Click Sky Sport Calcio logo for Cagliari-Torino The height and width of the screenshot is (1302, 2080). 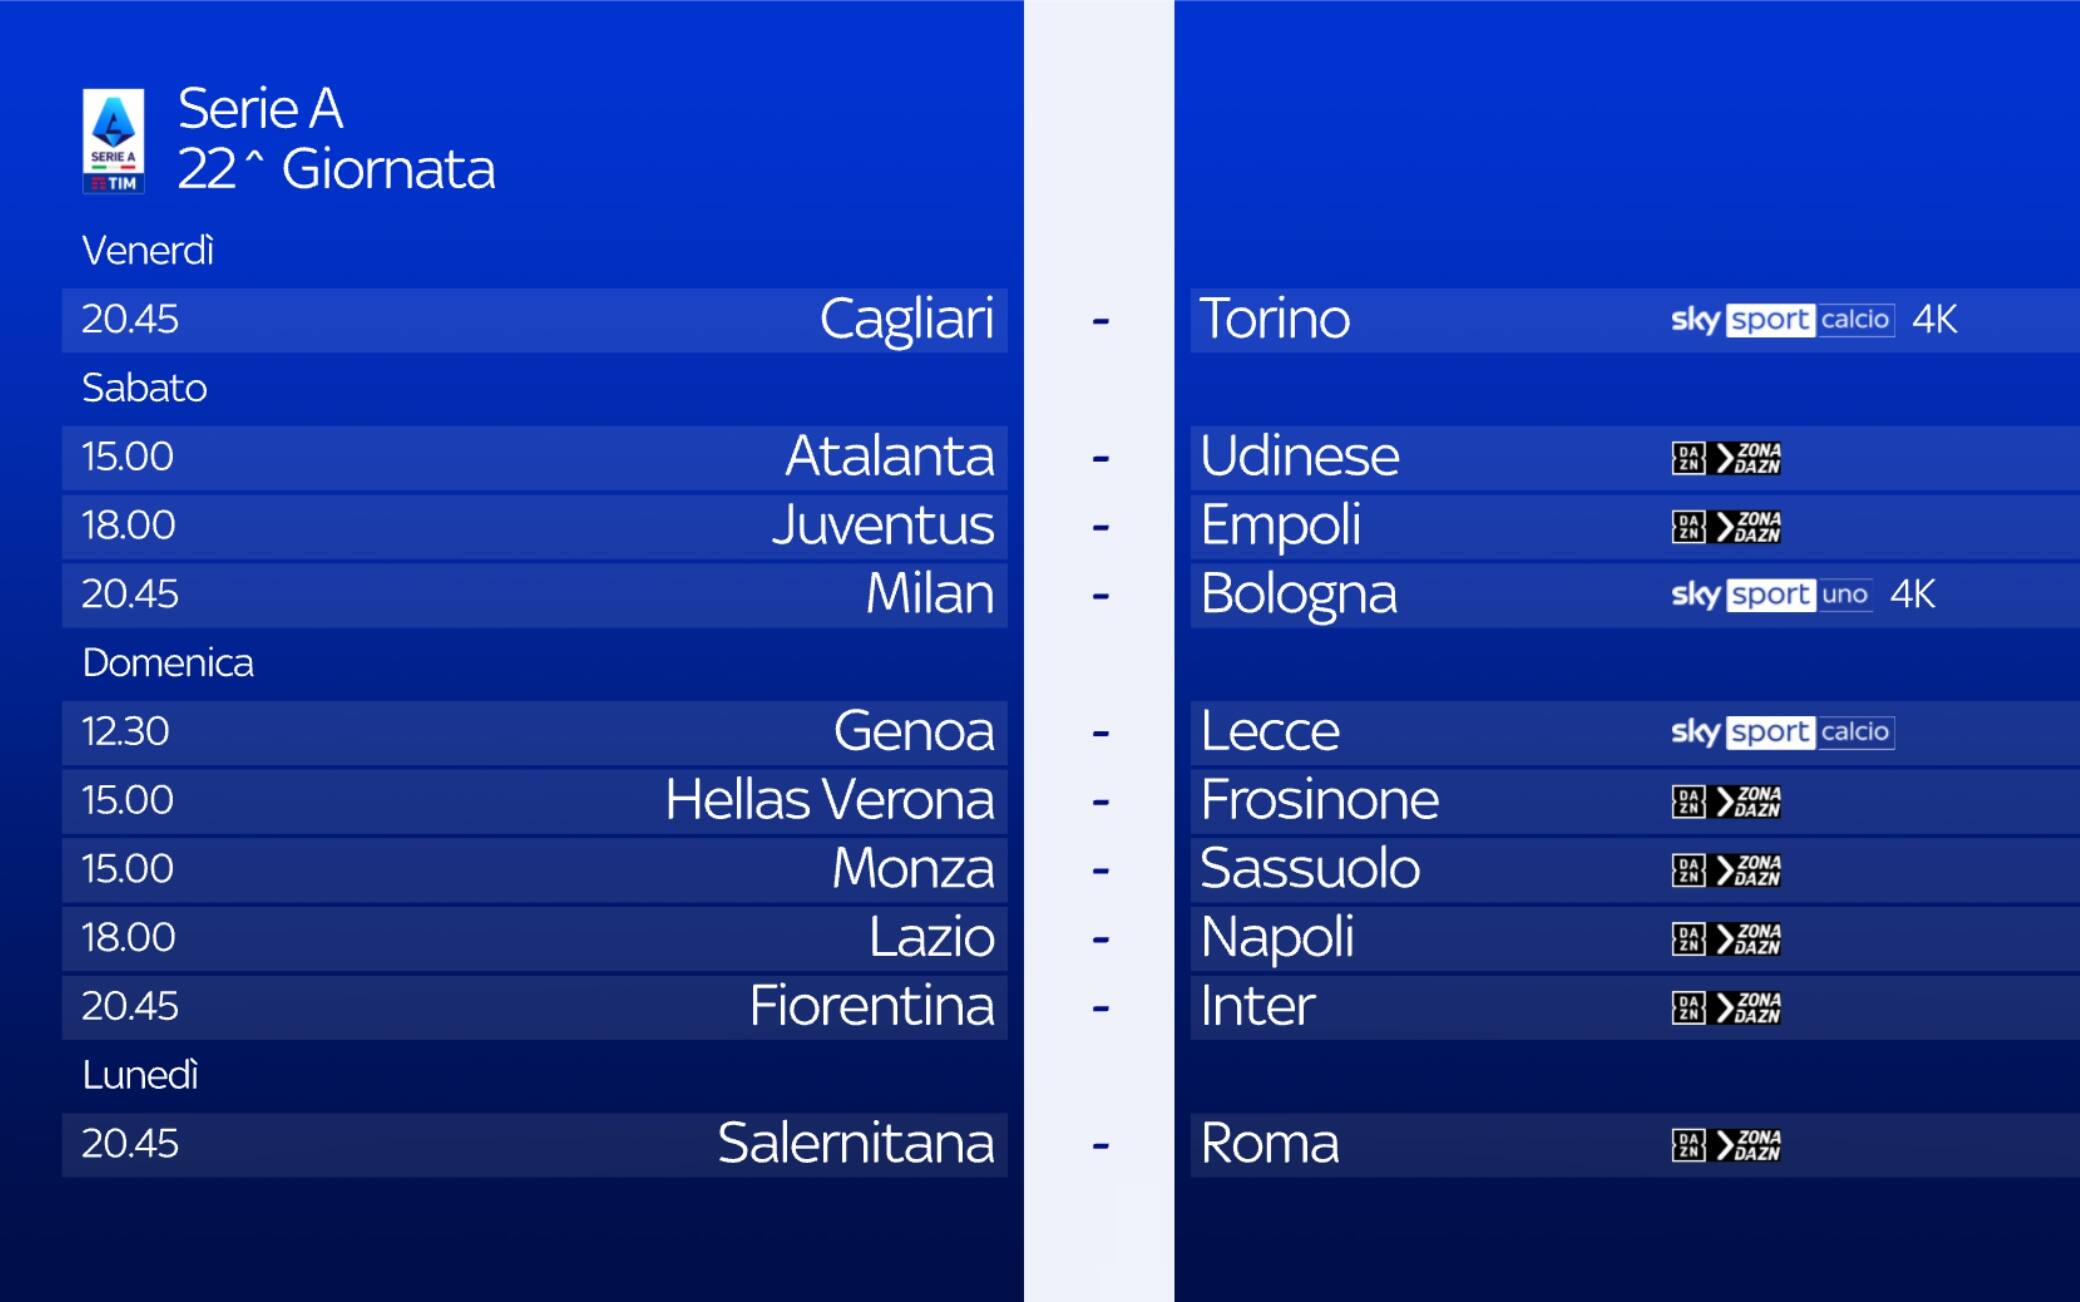pyautogui.click(x=1782, y=320)
